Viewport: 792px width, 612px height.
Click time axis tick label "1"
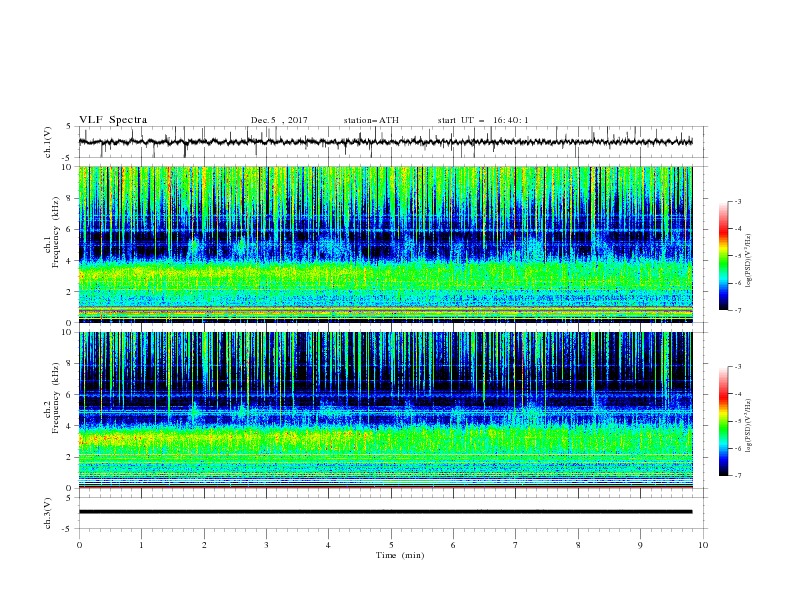click(x=141, y=545)
